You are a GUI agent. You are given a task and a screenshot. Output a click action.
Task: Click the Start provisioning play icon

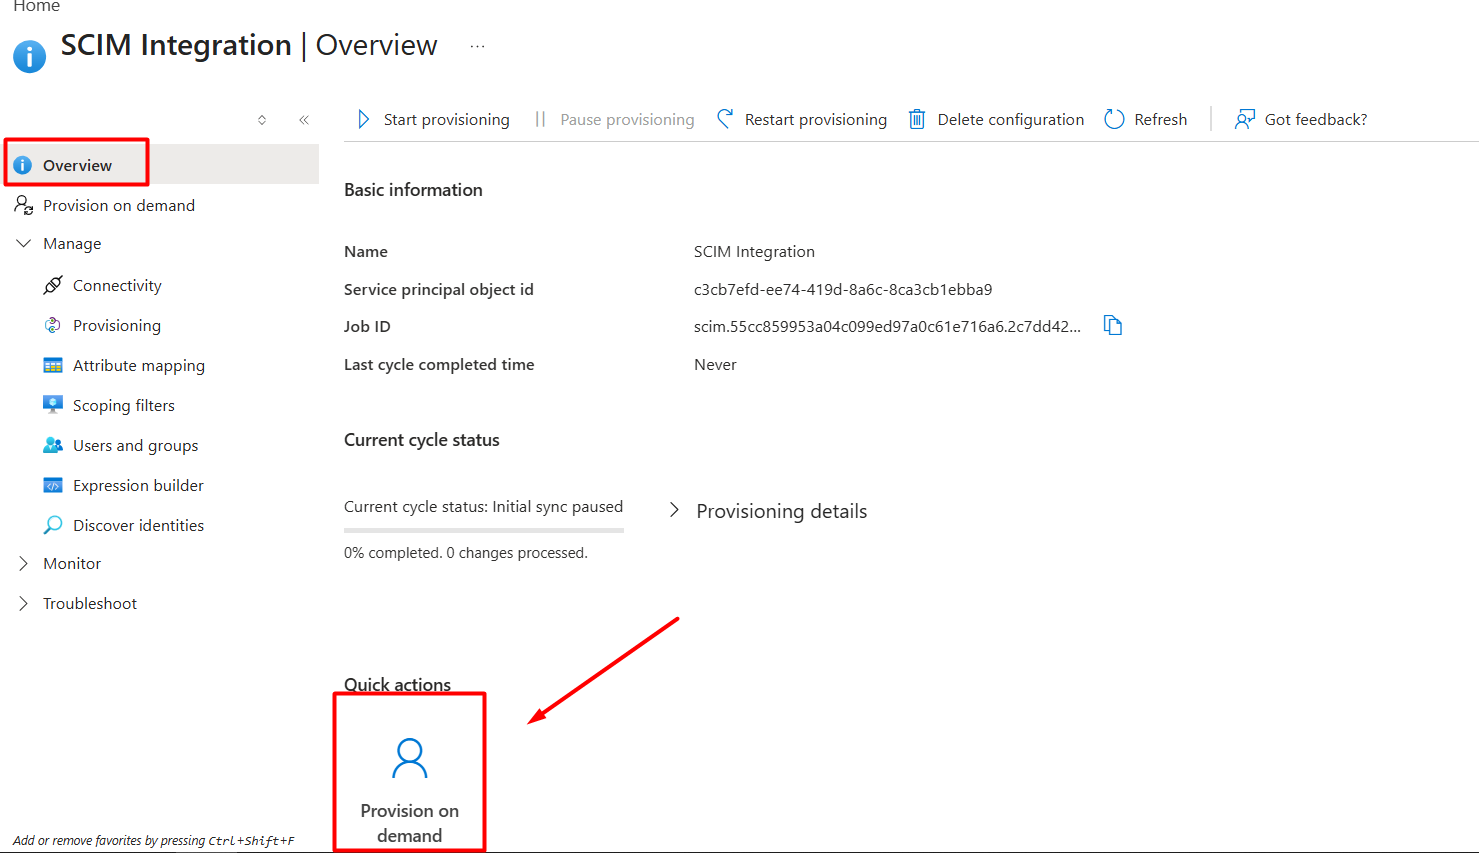(x=363, y=119)
